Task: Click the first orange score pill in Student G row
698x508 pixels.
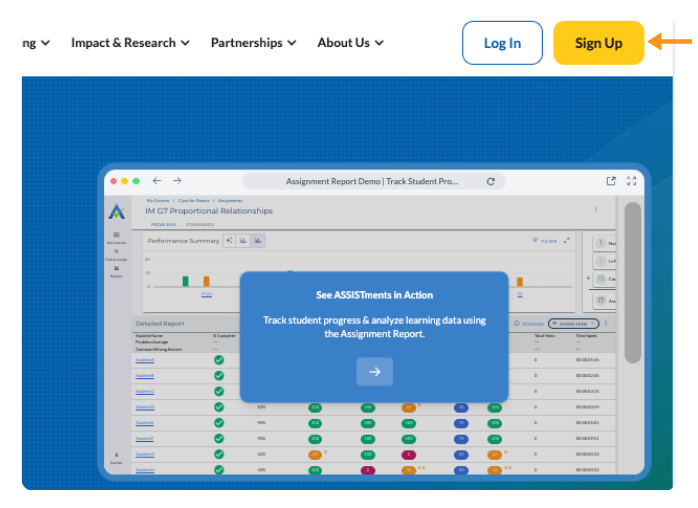Action: pyautogui.click(x=315, y=455)
